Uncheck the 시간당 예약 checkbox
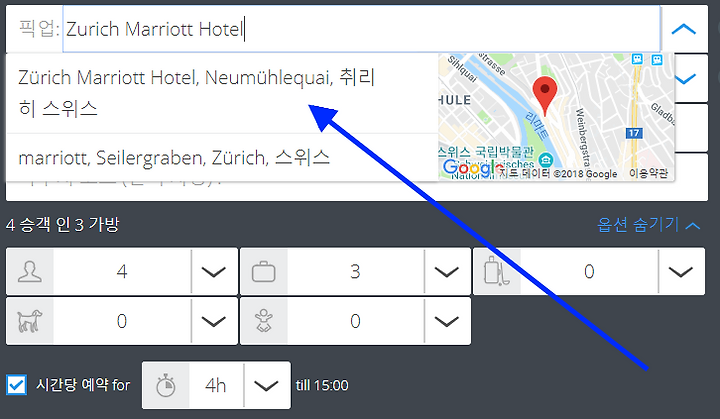The width and height of the screenshot is (720, 419). coord(17,385)
